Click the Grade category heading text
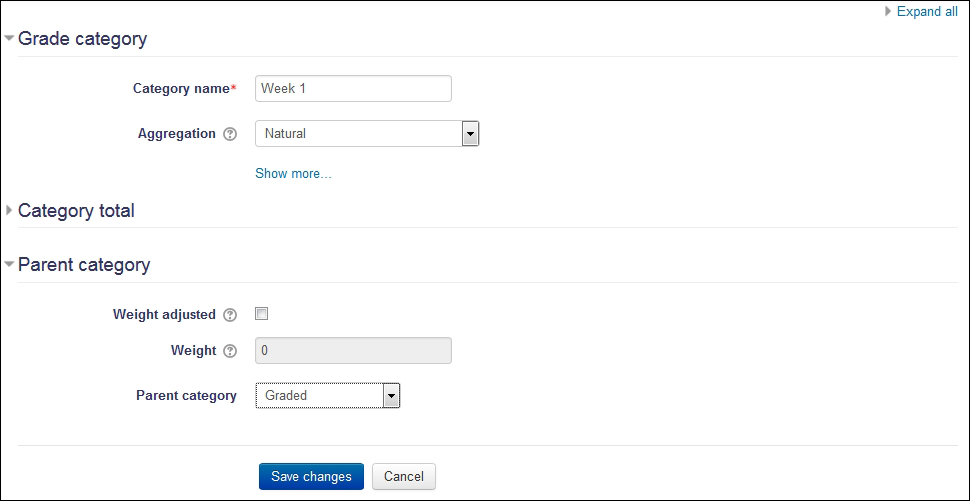This screenshot has width=970, height=501. (82, 39)
